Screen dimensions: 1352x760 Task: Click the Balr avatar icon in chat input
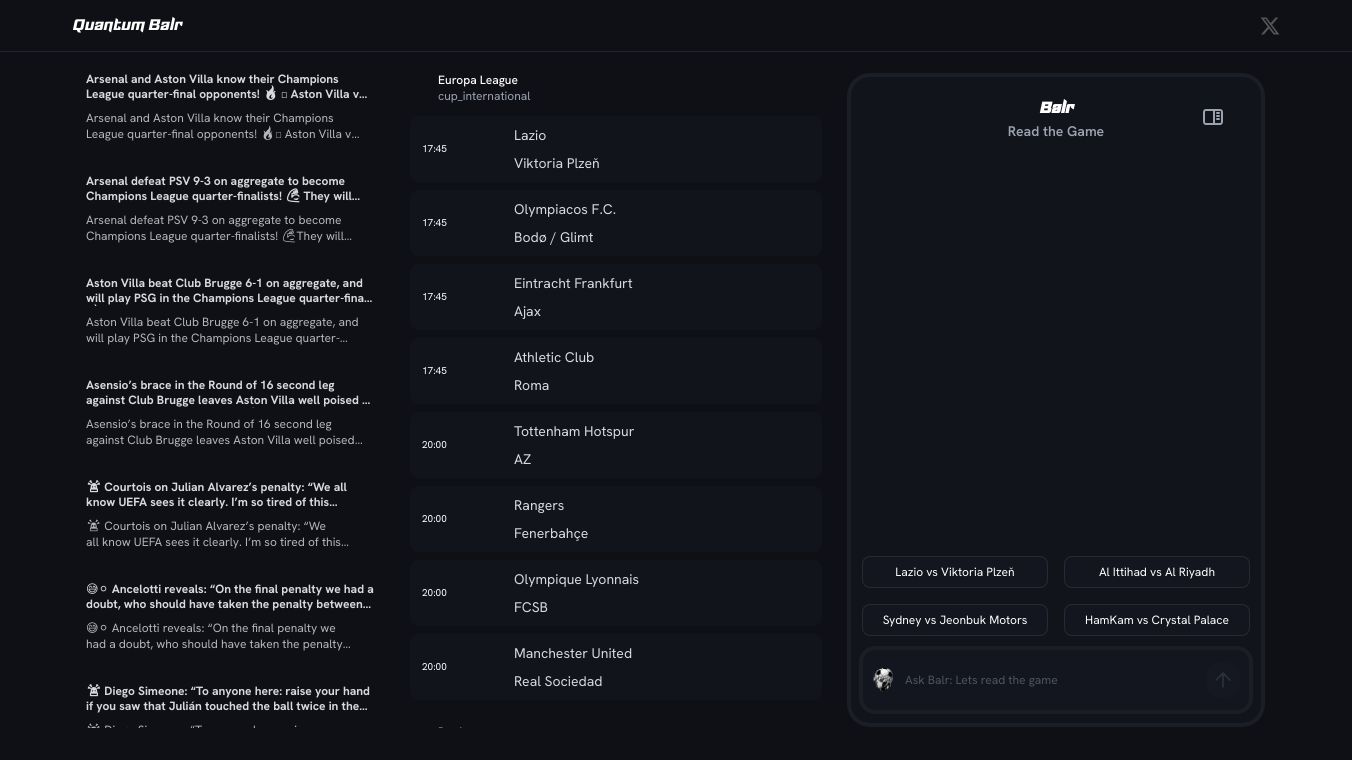coord(883,680)
